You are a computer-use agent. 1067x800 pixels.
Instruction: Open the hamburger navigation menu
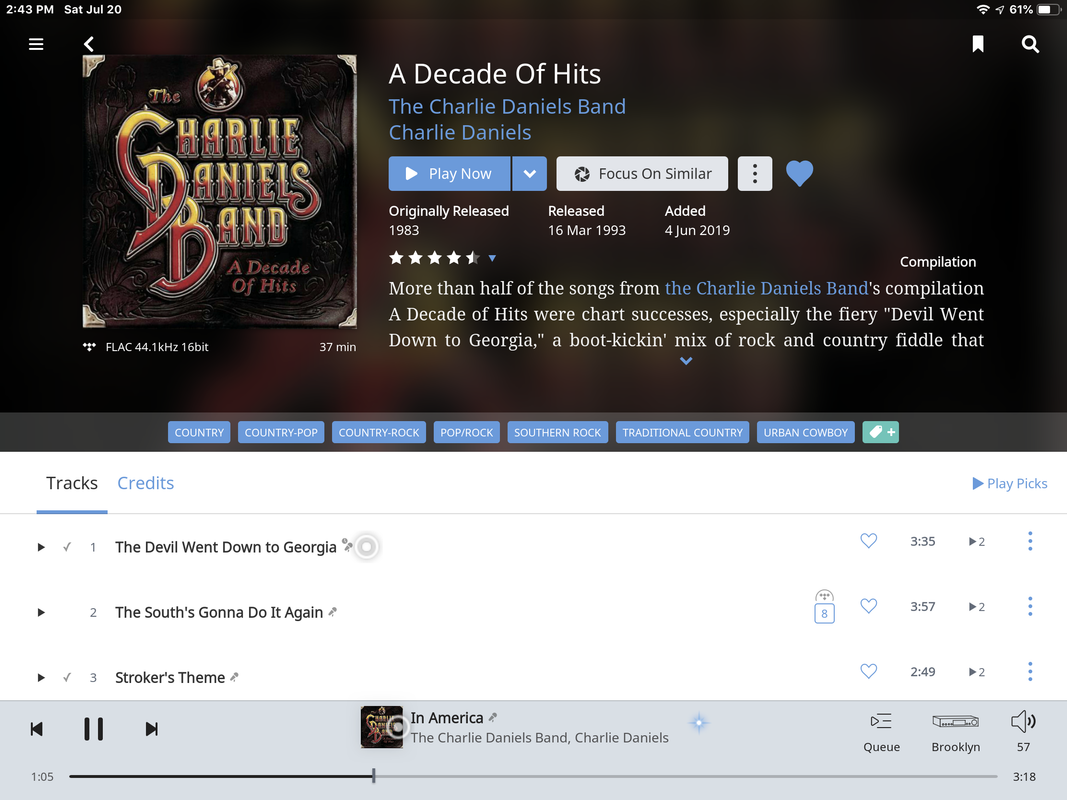point(36,44)
